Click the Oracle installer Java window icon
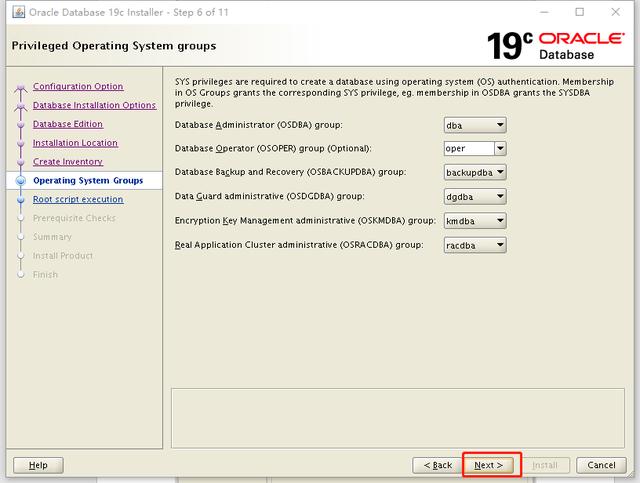The height and width of the screenshot is (483, 640). coord(18,12)
